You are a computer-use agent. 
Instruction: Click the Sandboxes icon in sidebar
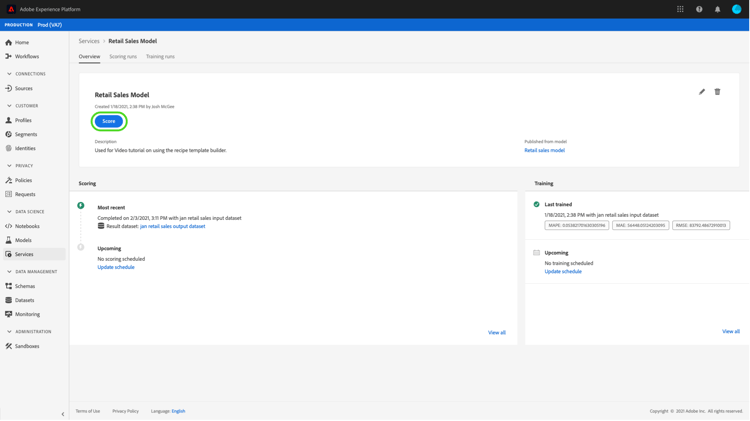coord(8,346)
